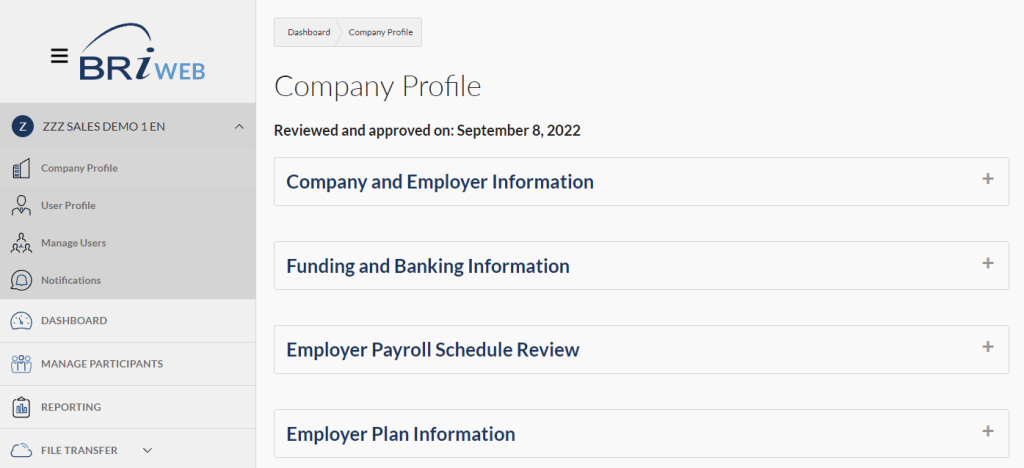Expand Company and Employer Information section

tap(987, 180)
